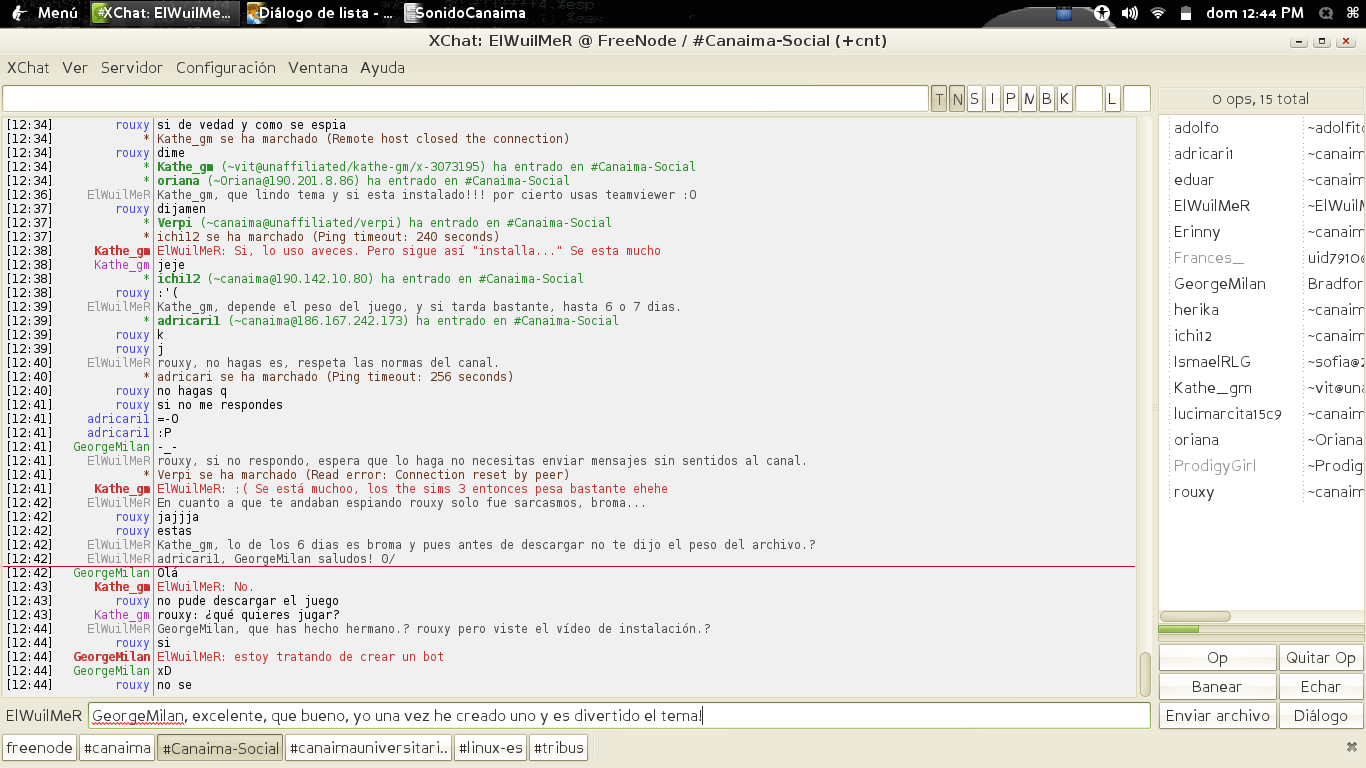Open the Servidor menu

[x=132, y=68]
